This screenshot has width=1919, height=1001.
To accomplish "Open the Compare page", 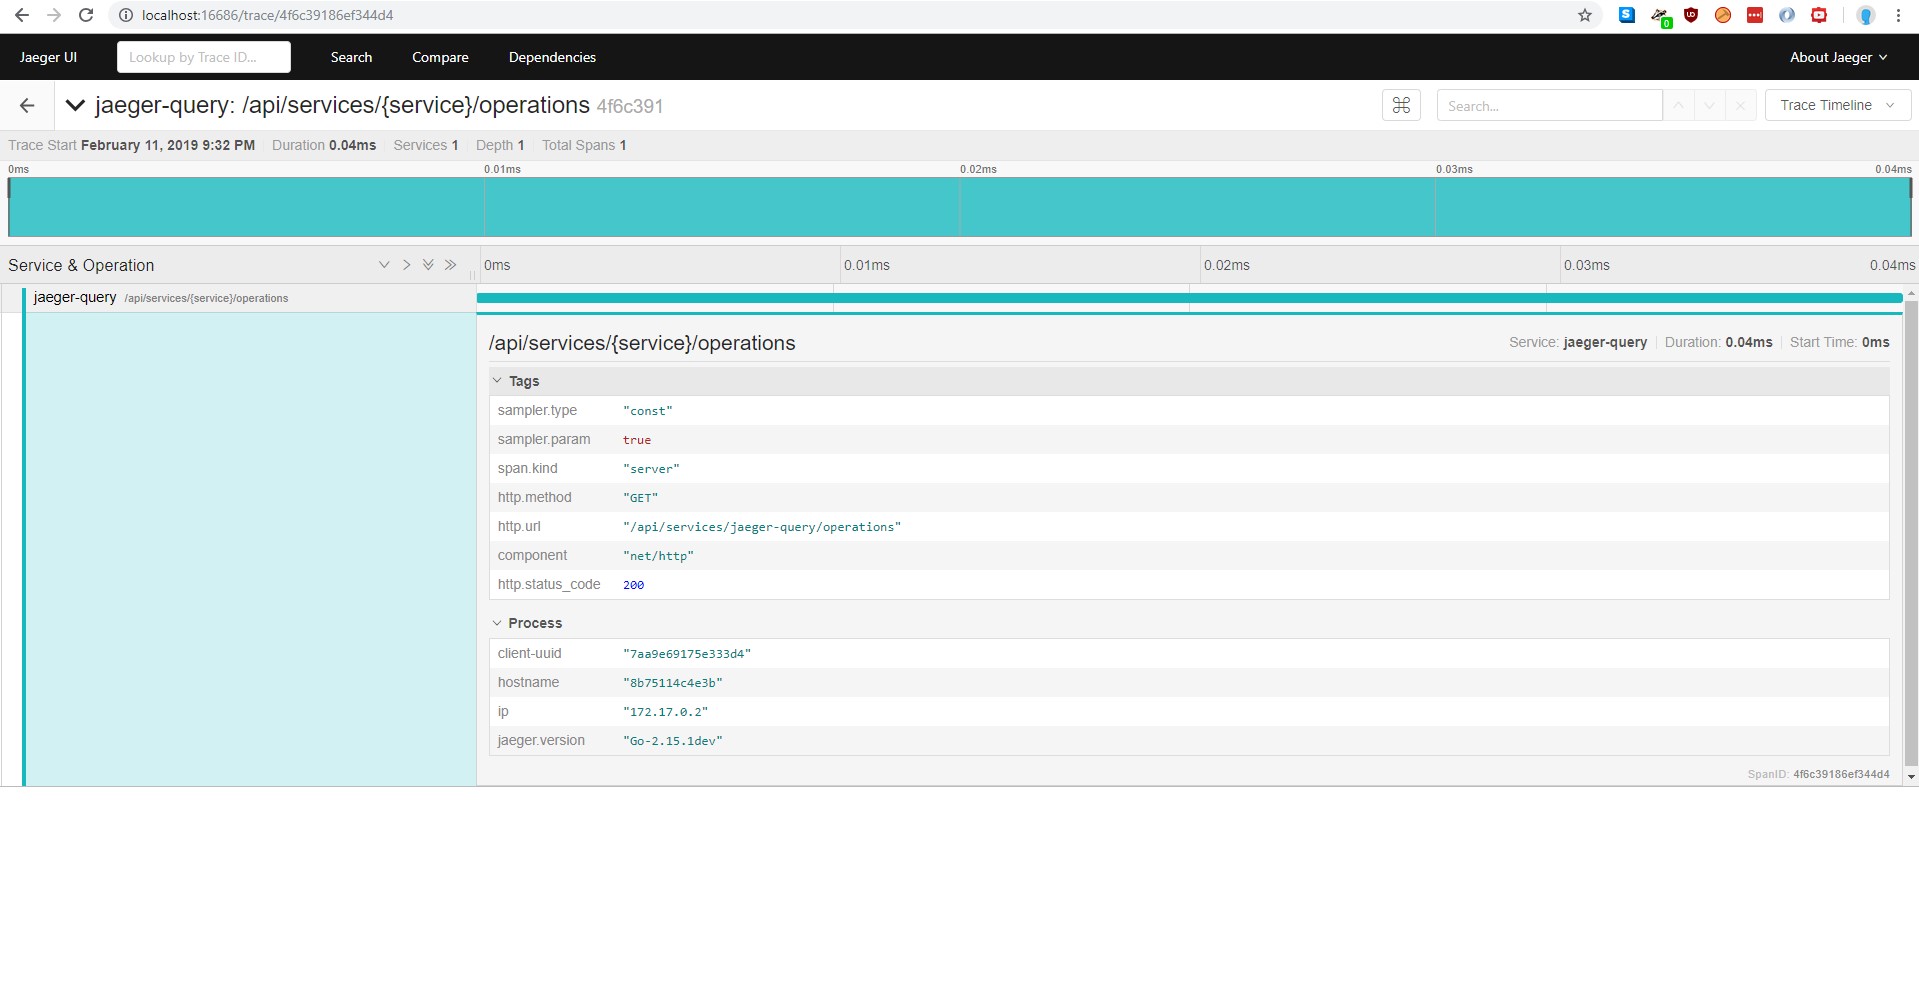I will [440, 57].
